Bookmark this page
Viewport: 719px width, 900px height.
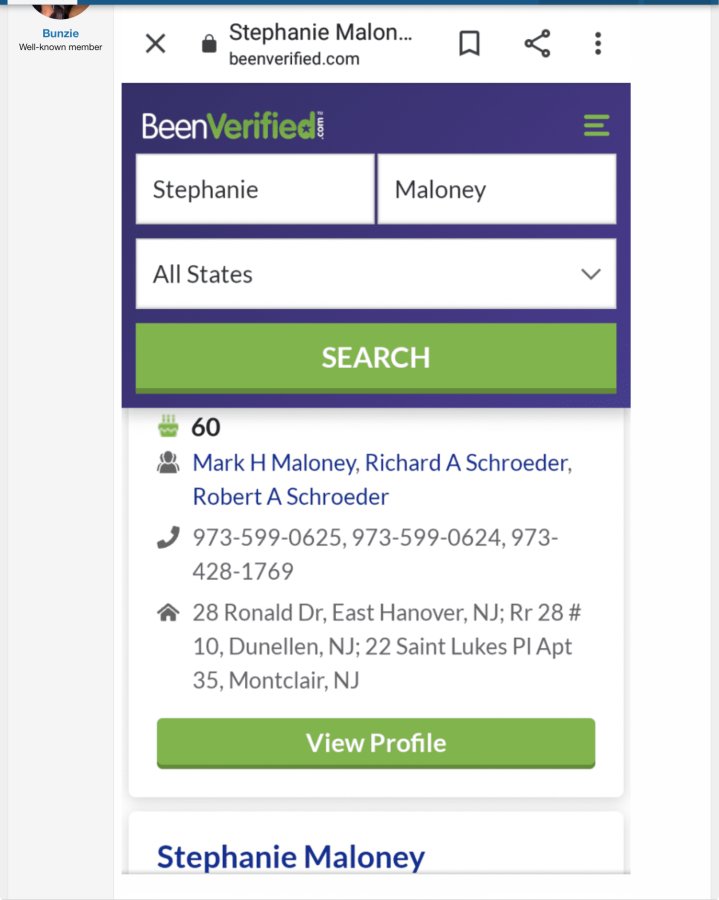click(469, 44)
